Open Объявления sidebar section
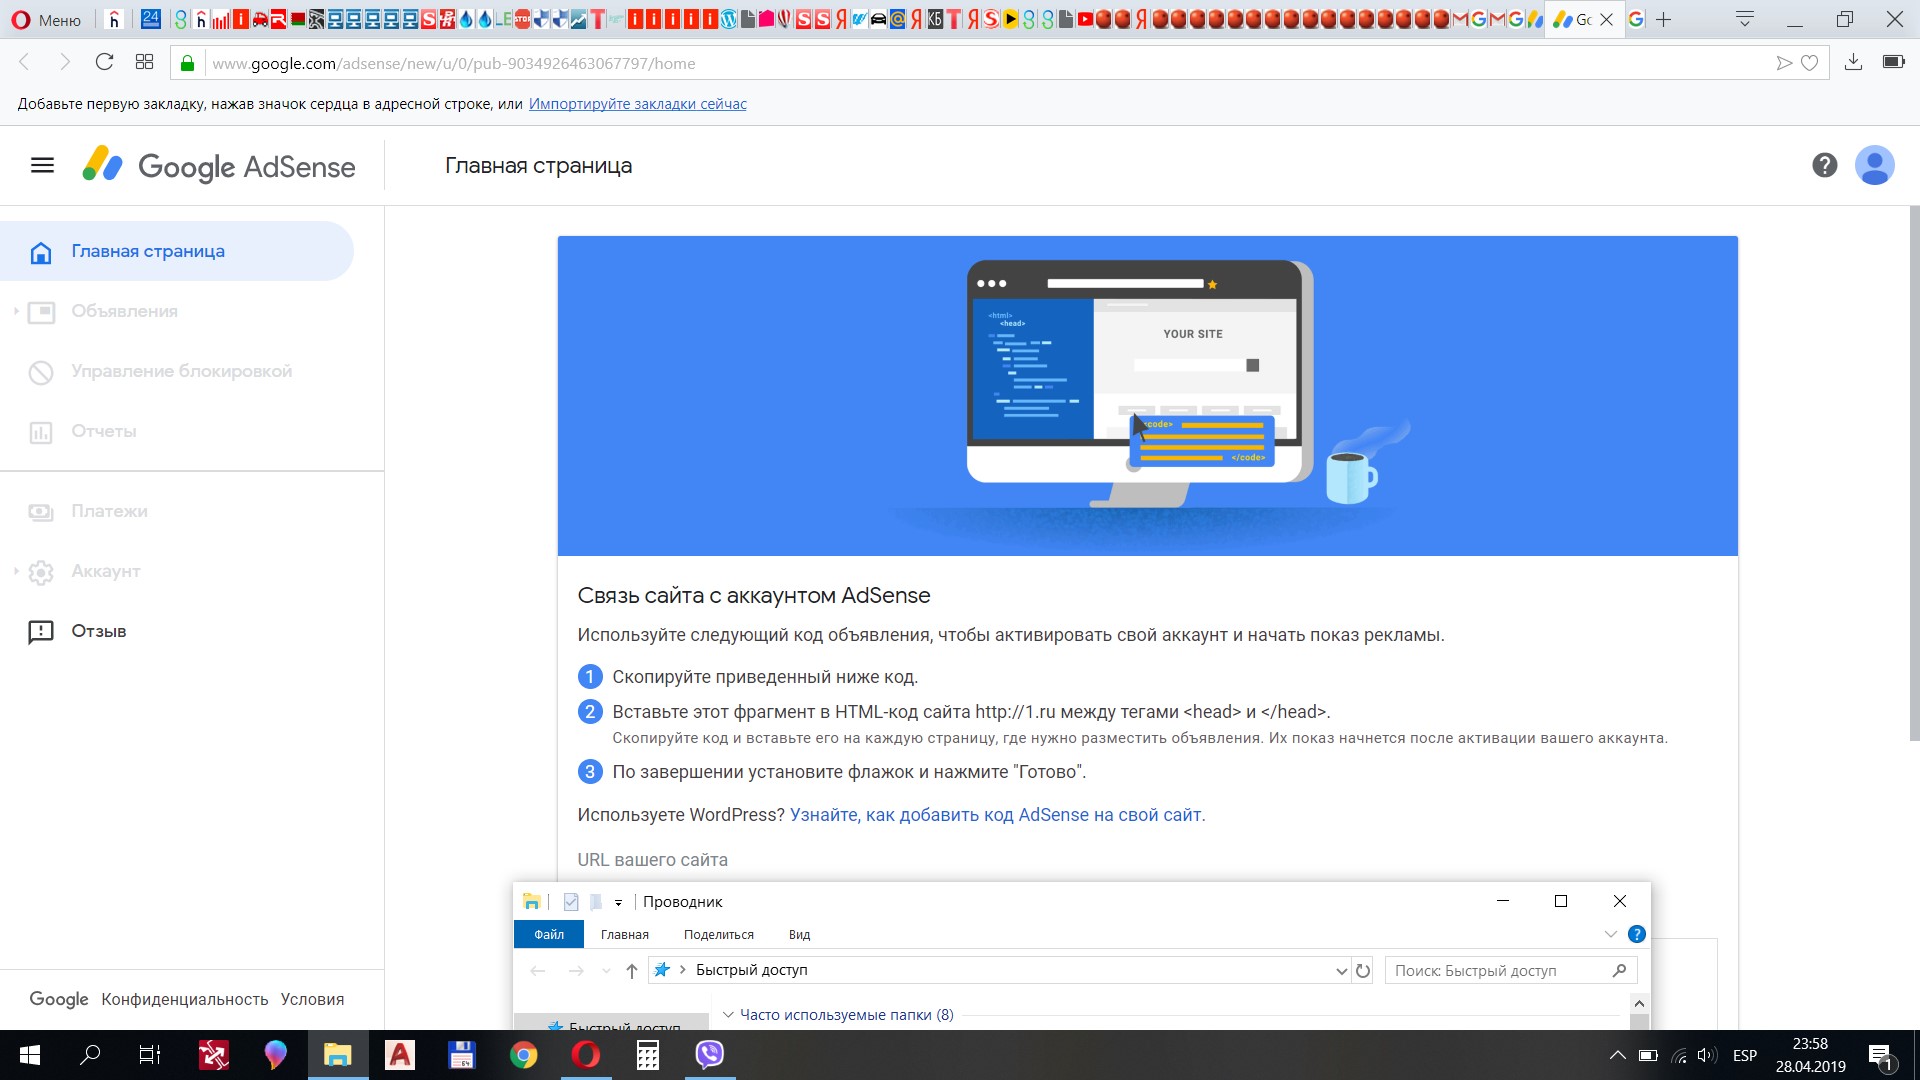The image size is (1920, 1080). (124, 311)
